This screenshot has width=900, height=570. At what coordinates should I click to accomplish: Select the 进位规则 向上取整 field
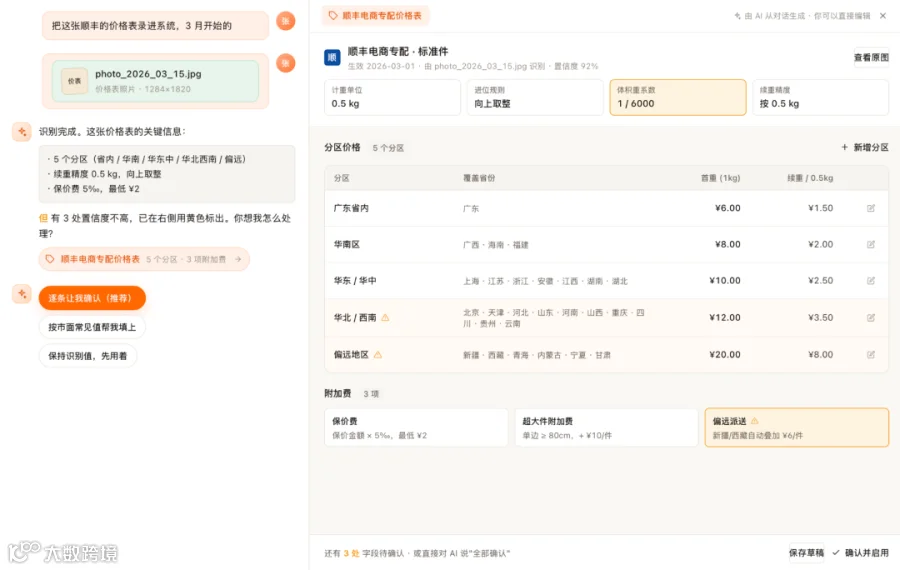(535, 98)
